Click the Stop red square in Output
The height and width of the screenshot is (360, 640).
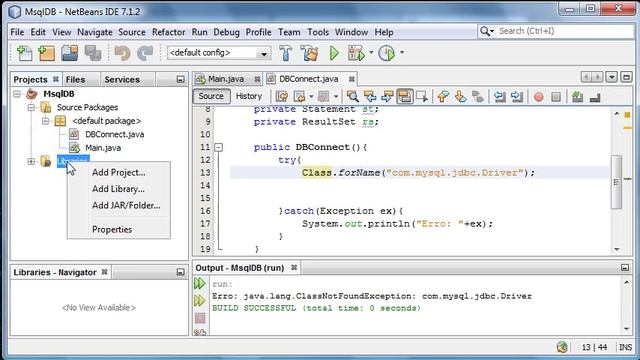click(200, 318)
